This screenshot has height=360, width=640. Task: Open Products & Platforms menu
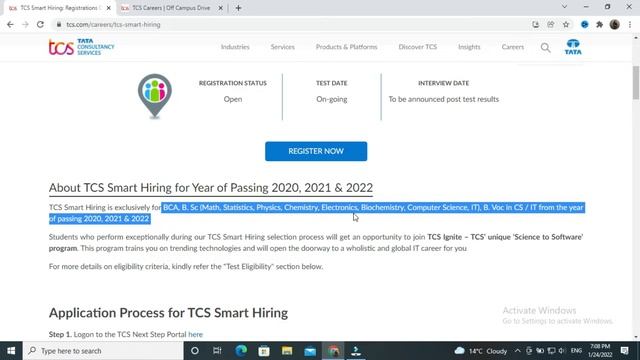point(347,47)
